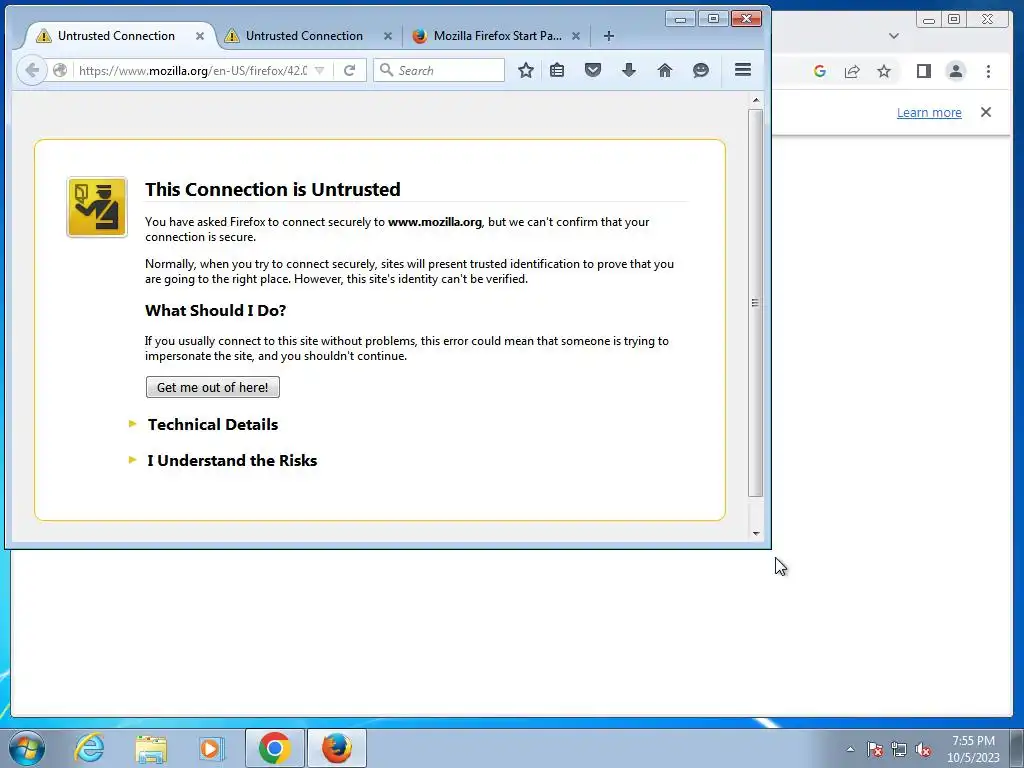This screenshot has width=1024, height=768.
Task: Minimize the Firefox window
Action: (x=680, y=19)
